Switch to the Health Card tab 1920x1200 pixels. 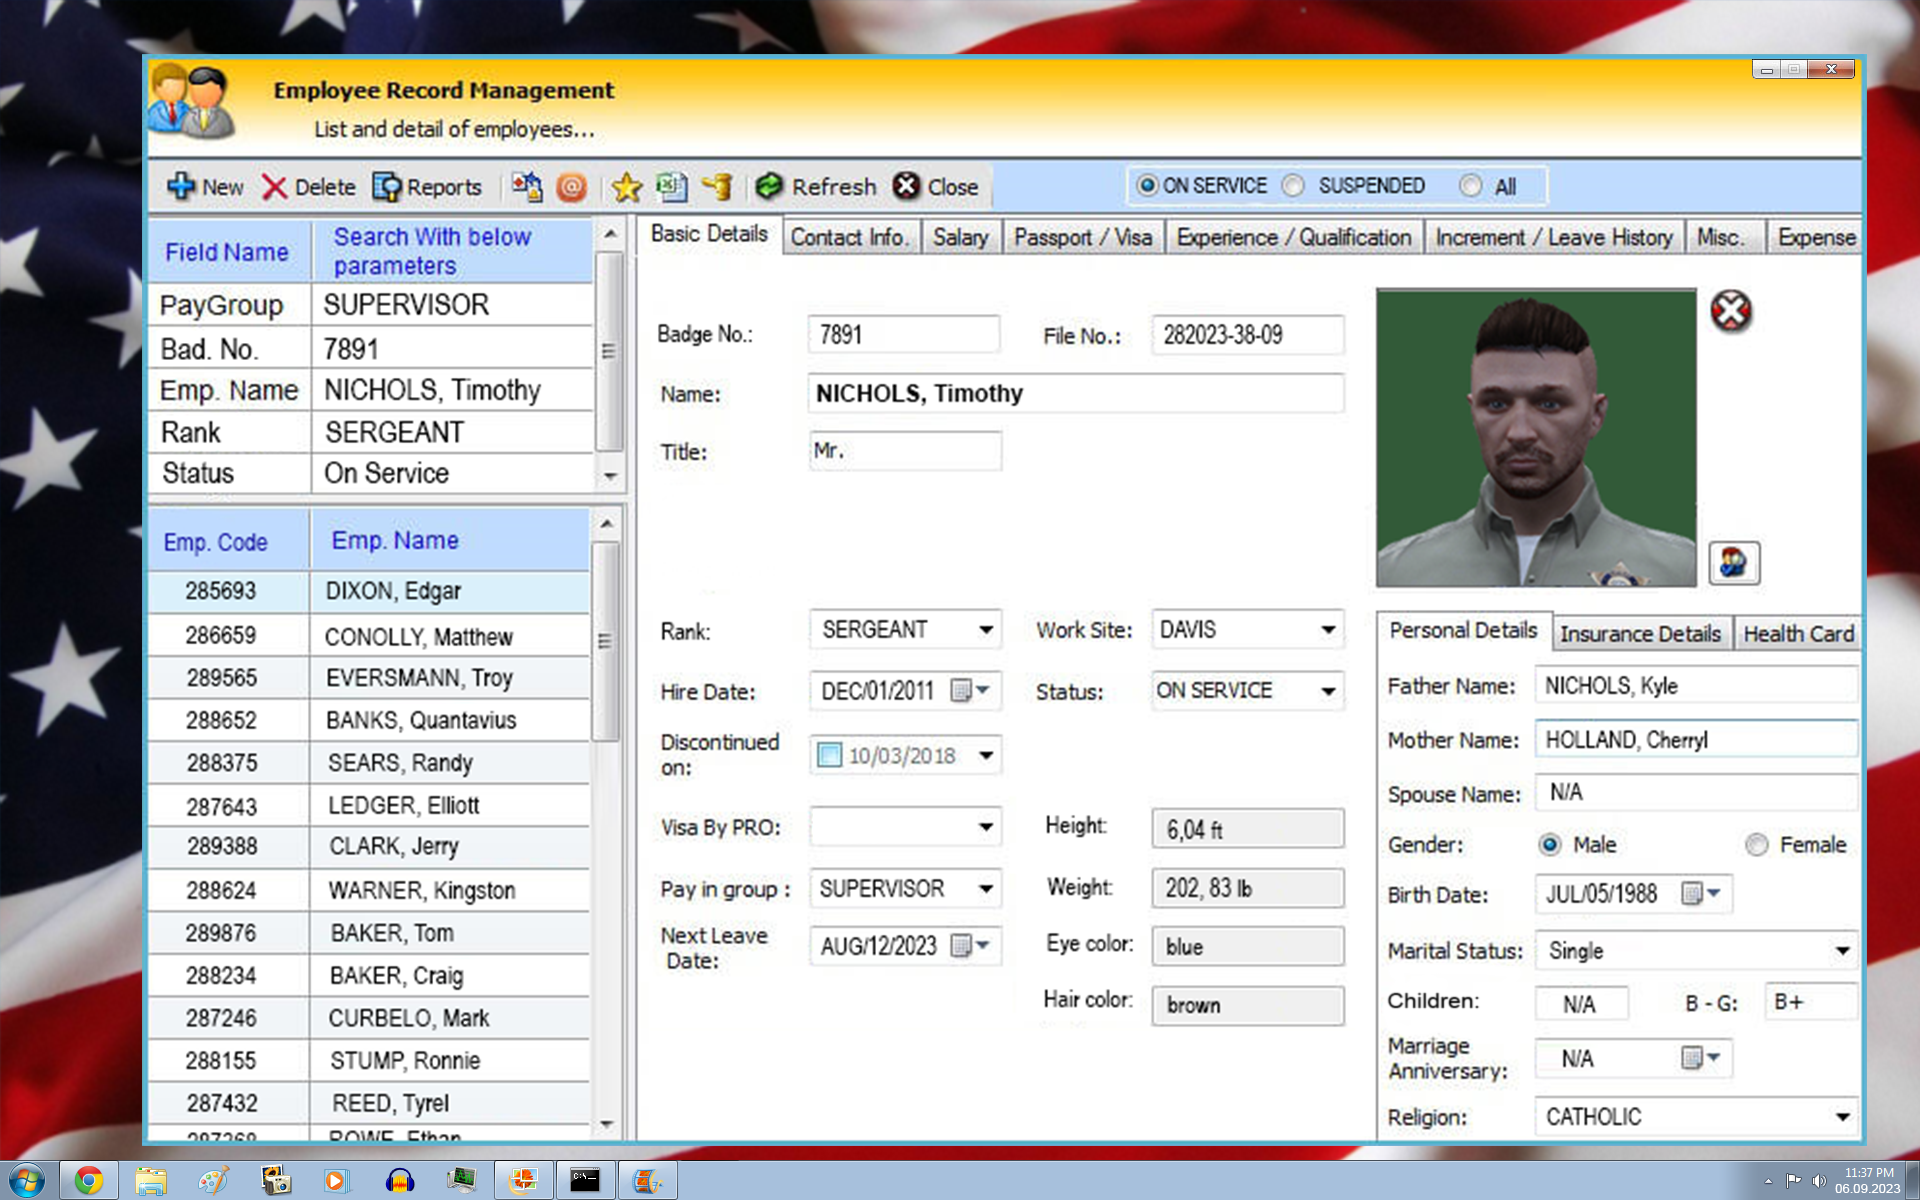click(x=1798, y=634)
